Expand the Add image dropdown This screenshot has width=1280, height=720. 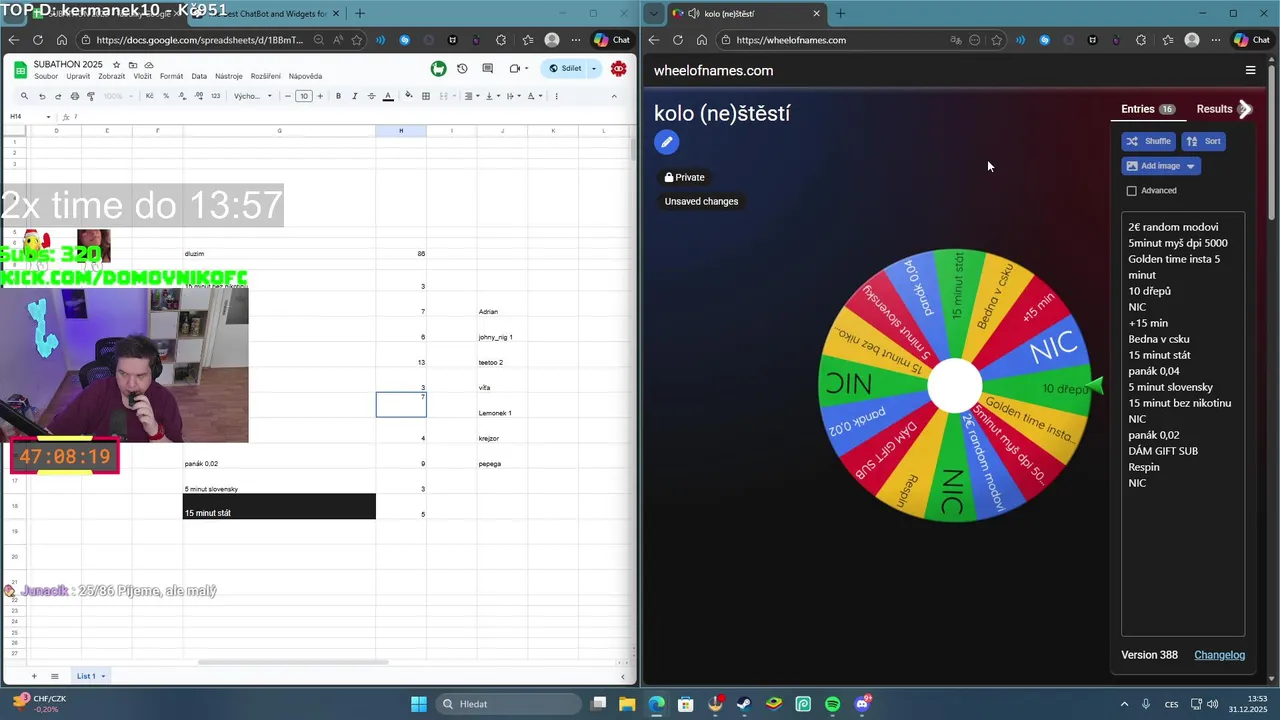(x=1190, y=166)
